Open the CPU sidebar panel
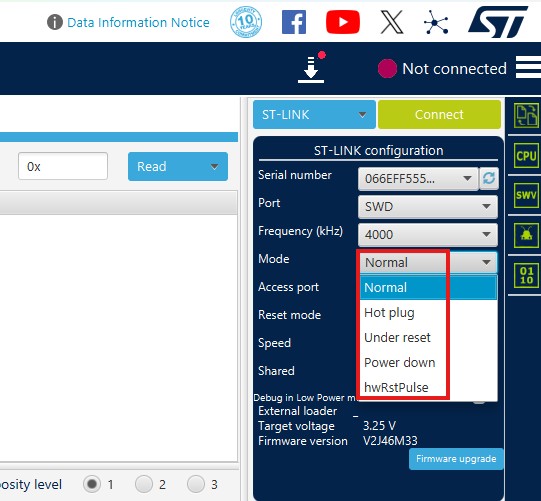The width and height of the screenshot is (541, 501). pyautogui.click(x=526, y=156)
